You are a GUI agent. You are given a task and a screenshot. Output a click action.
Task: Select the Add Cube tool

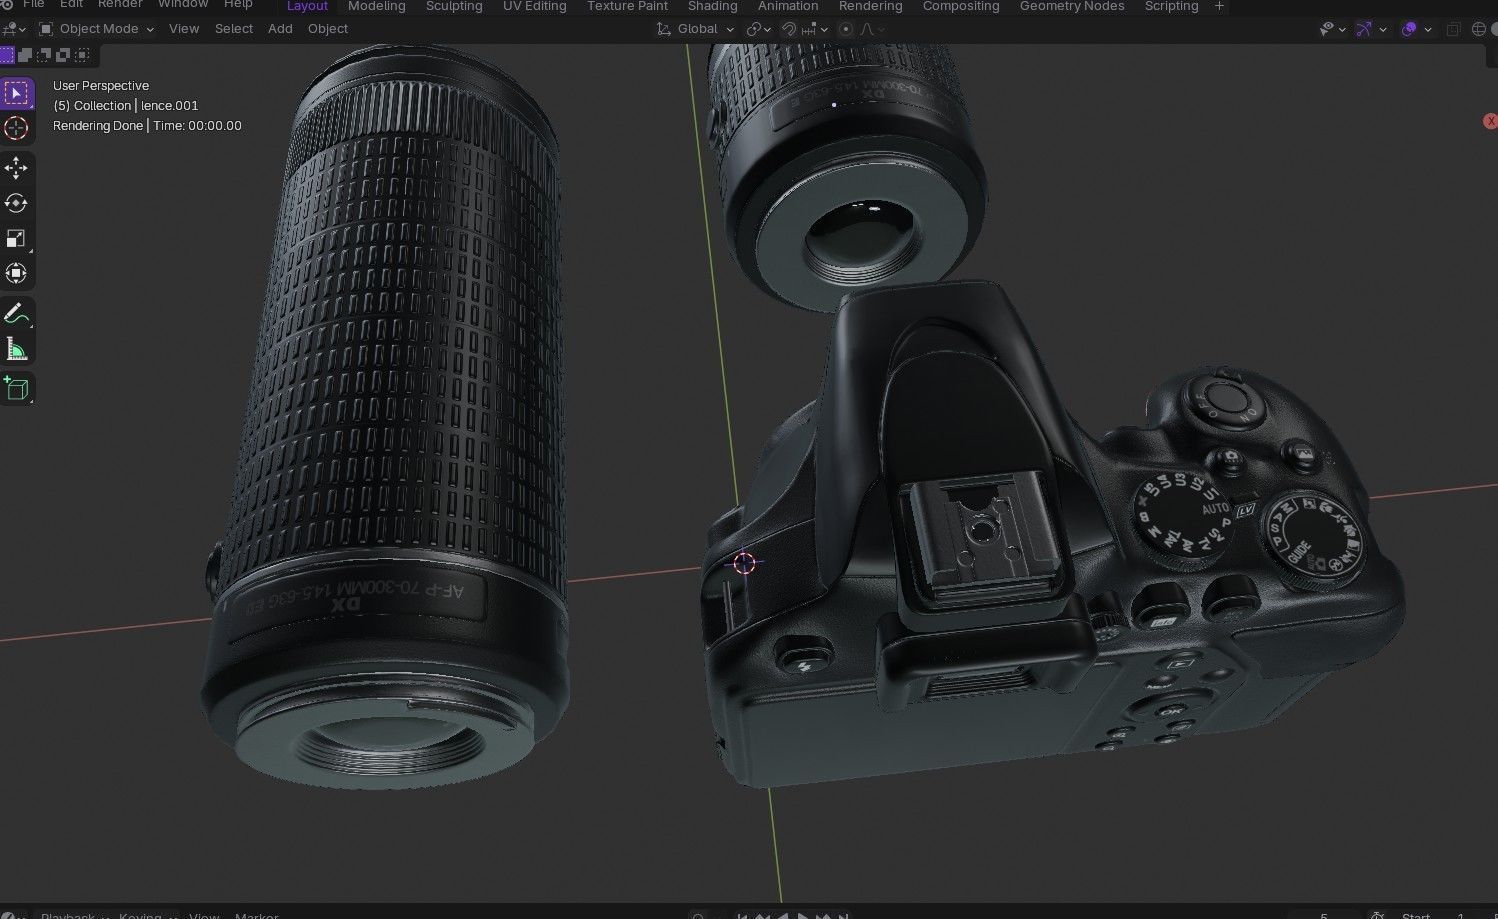point(16,388)
